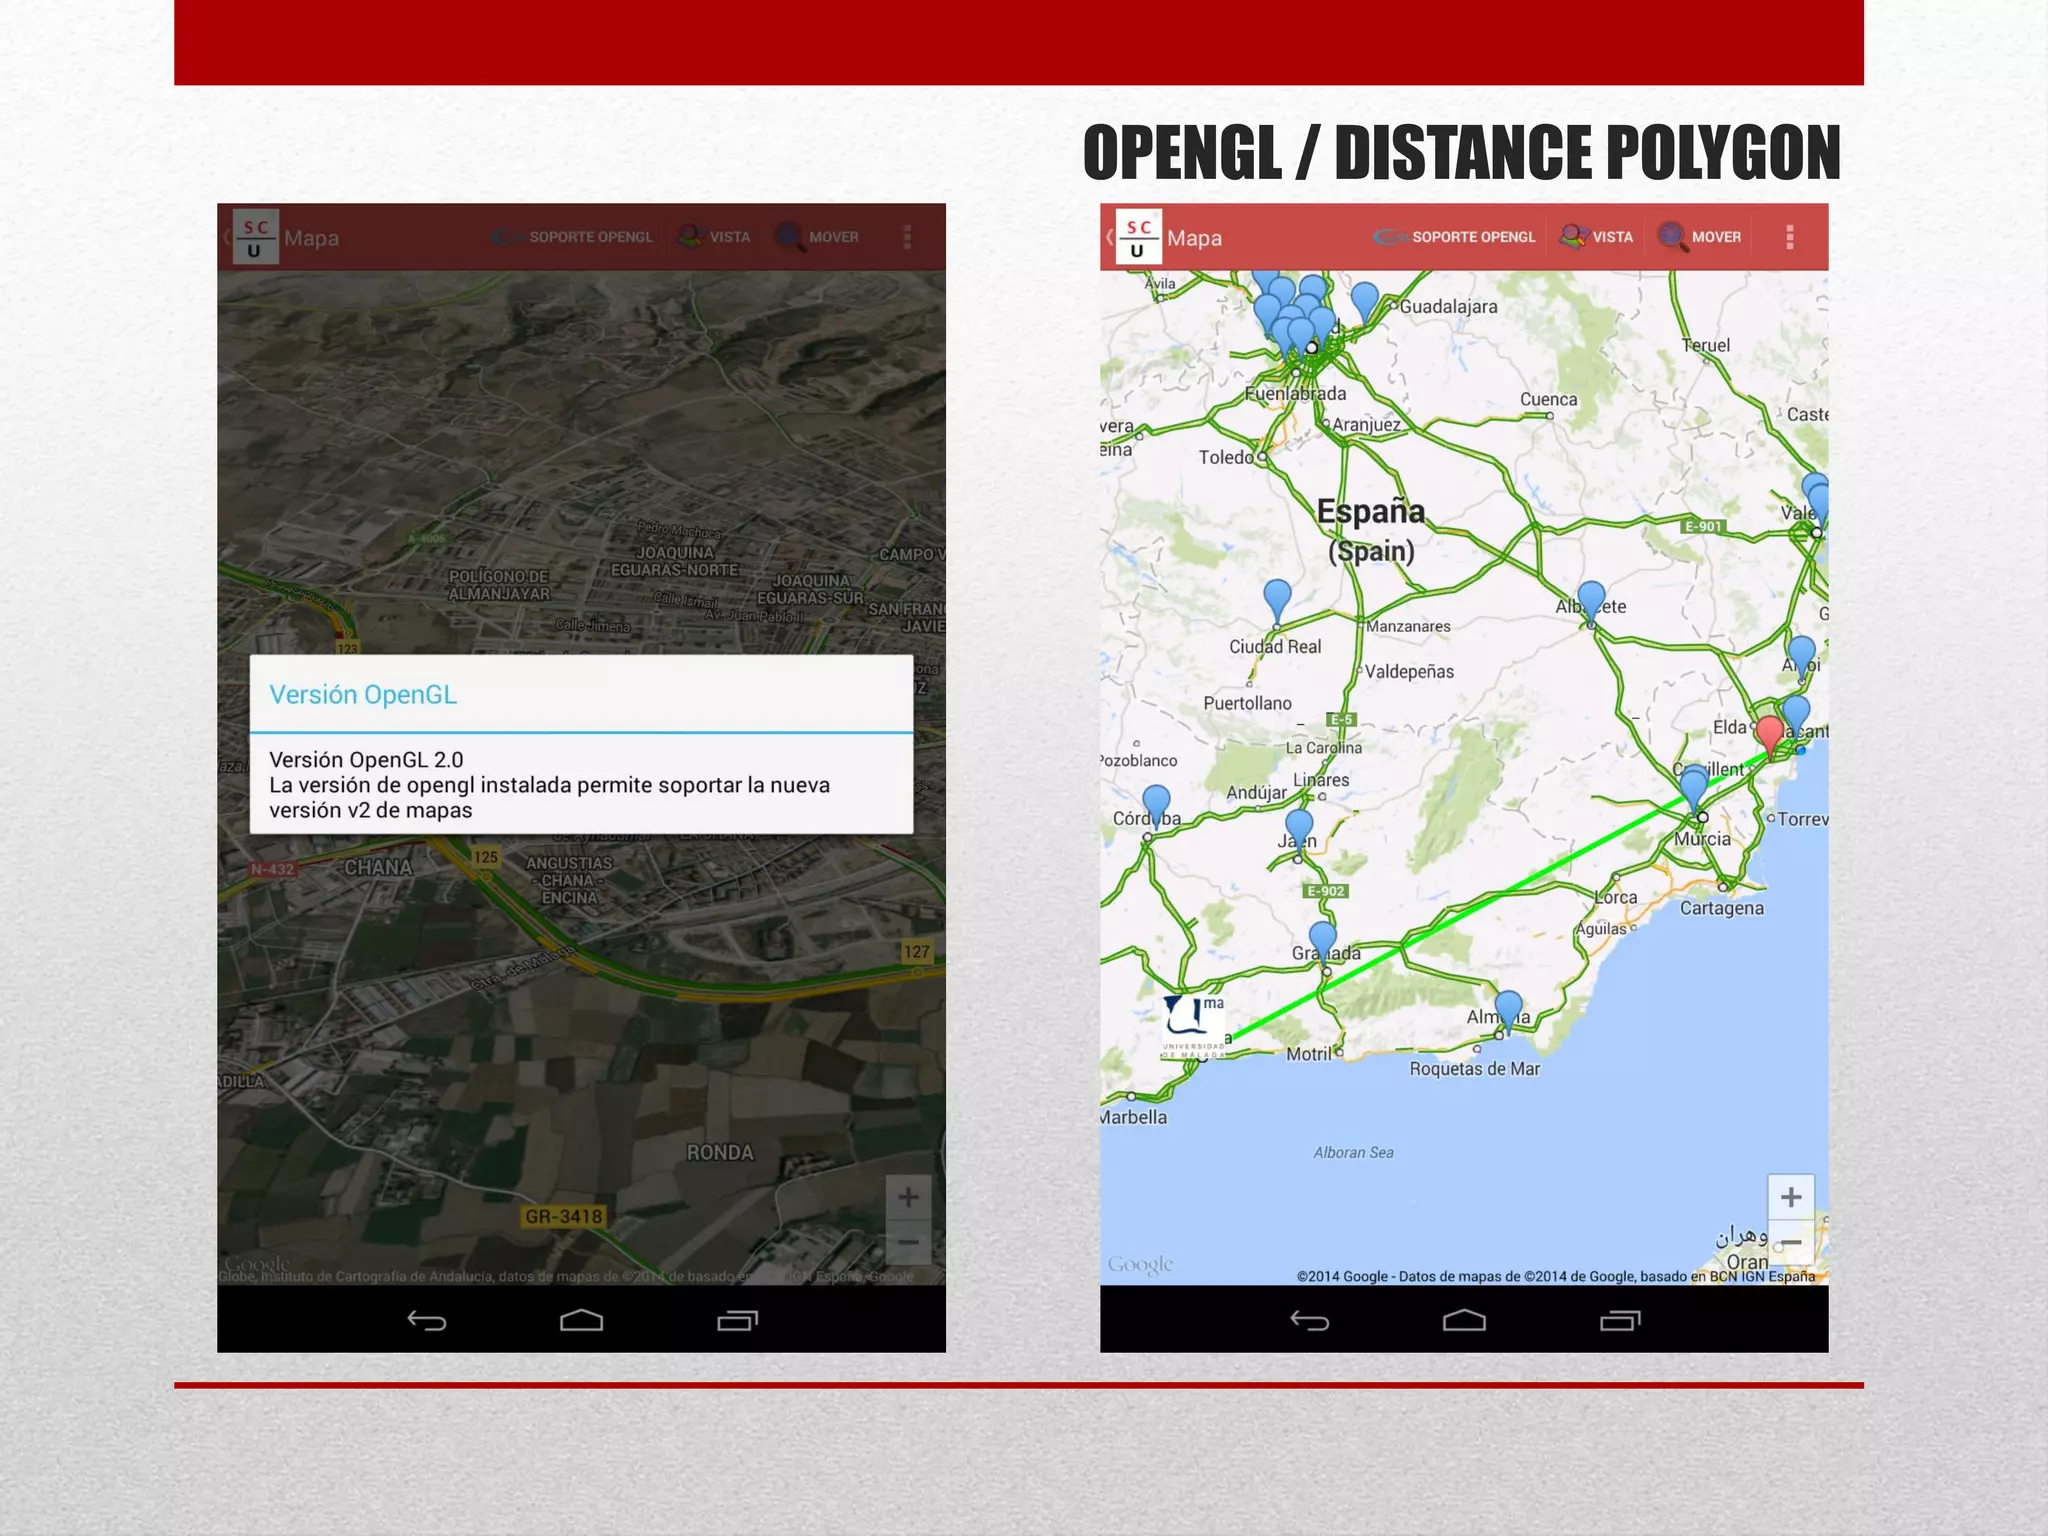This screenshot has width=2048, height=1536.
Task: Click the Versión OpenGL dialog title
Action: (x=363, y=695)
